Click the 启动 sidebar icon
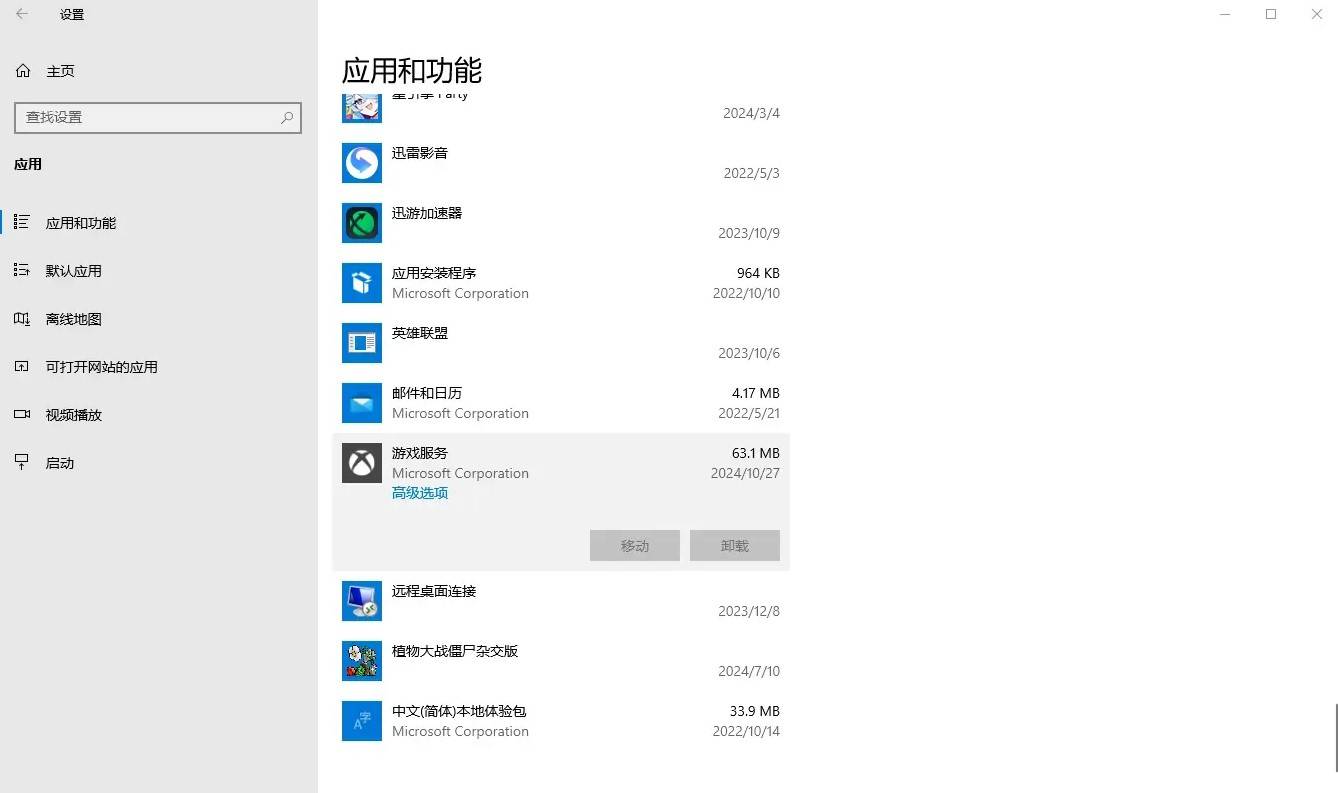Viewport: 1338px width, 793px height. [x=22, y=462]
